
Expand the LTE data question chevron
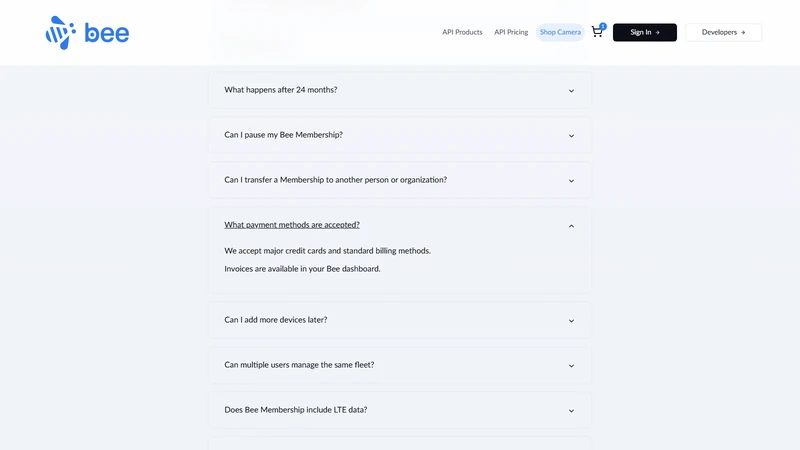[571, 410]
